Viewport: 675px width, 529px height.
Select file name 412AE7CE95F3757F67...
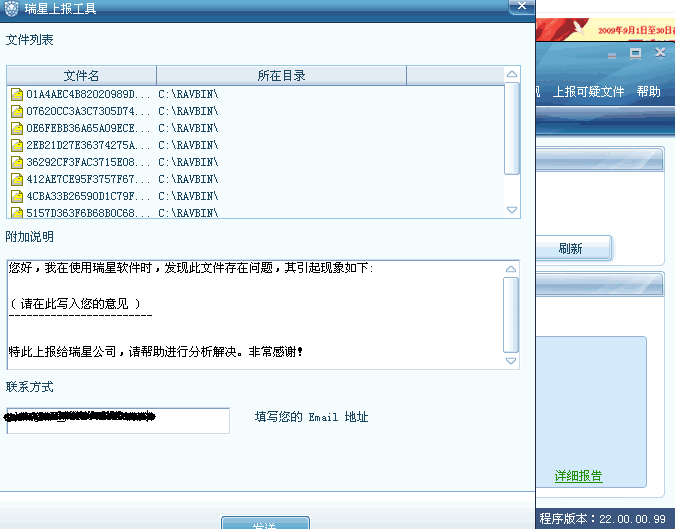coord(88,179)
